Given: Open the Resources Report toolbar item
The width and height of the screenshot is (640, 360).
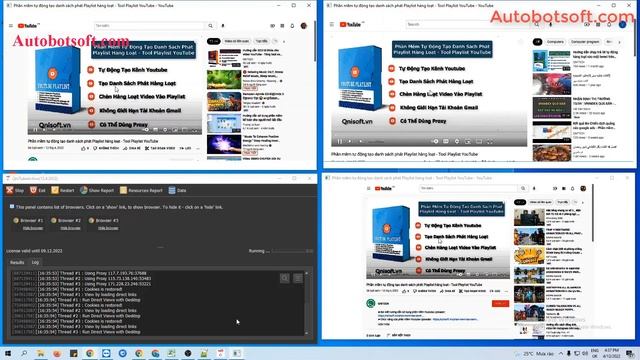Looking at the screenshot, I should [141, 190].
